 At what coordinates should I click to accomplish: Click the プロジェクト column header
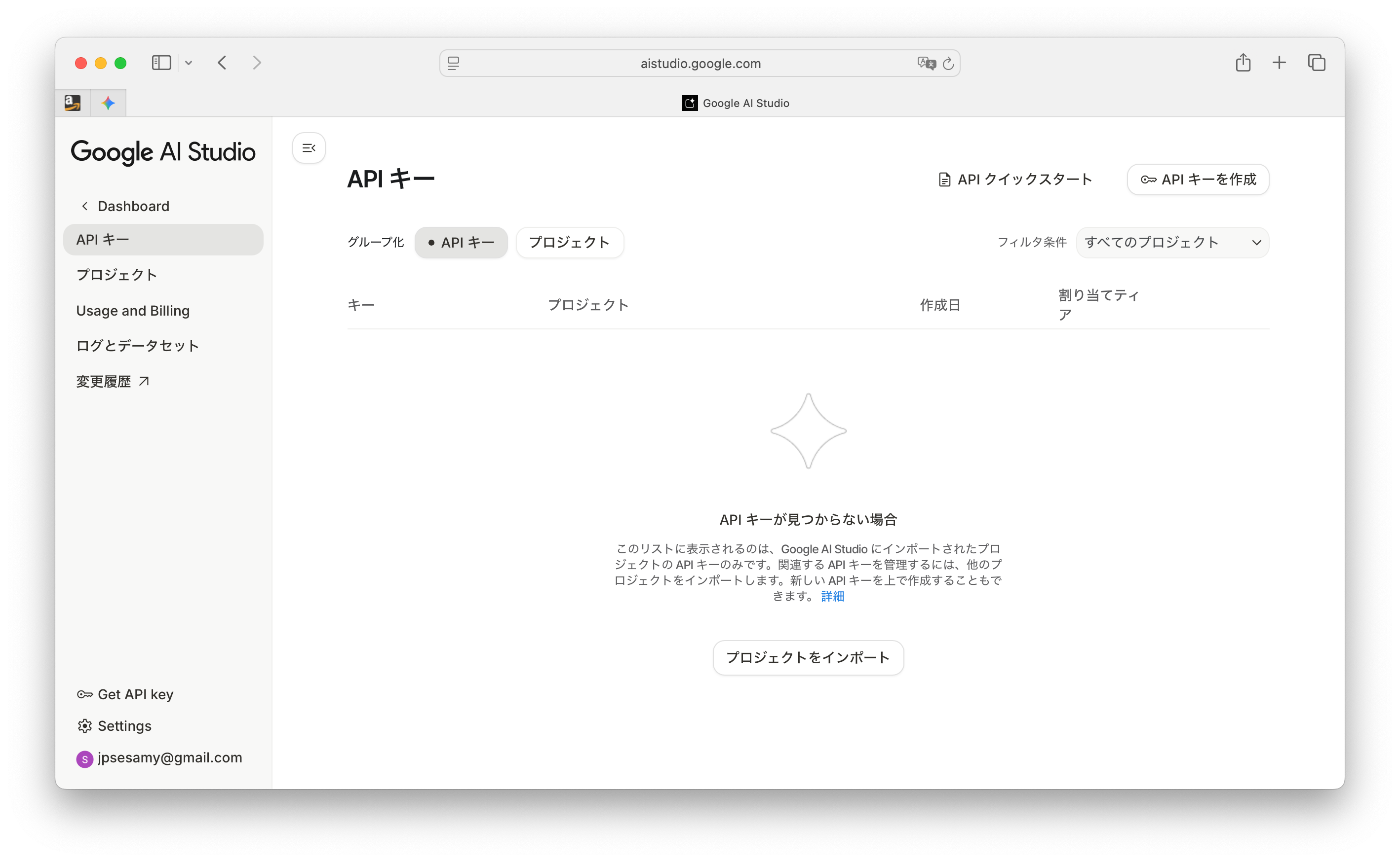(x=588, y=305)
